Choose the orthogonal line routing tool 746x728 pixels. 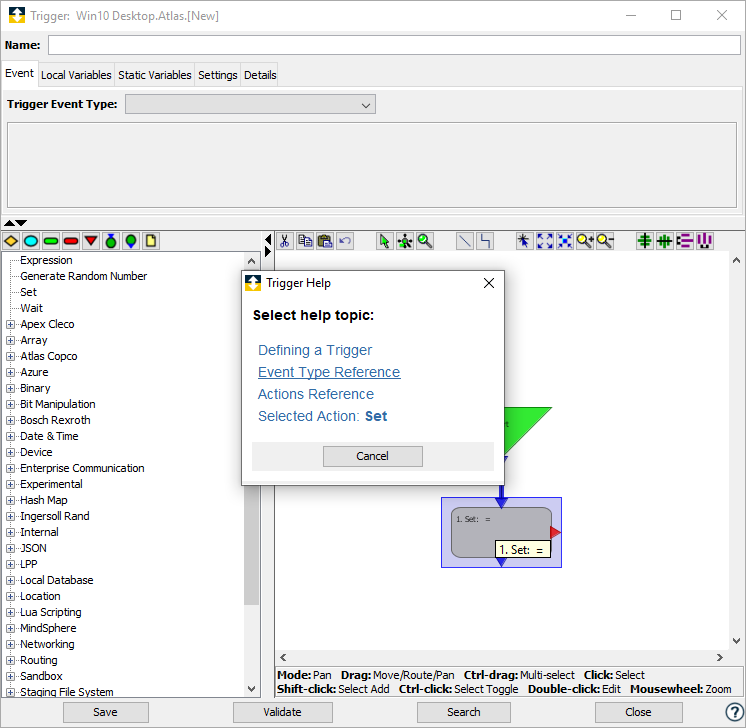485,241
